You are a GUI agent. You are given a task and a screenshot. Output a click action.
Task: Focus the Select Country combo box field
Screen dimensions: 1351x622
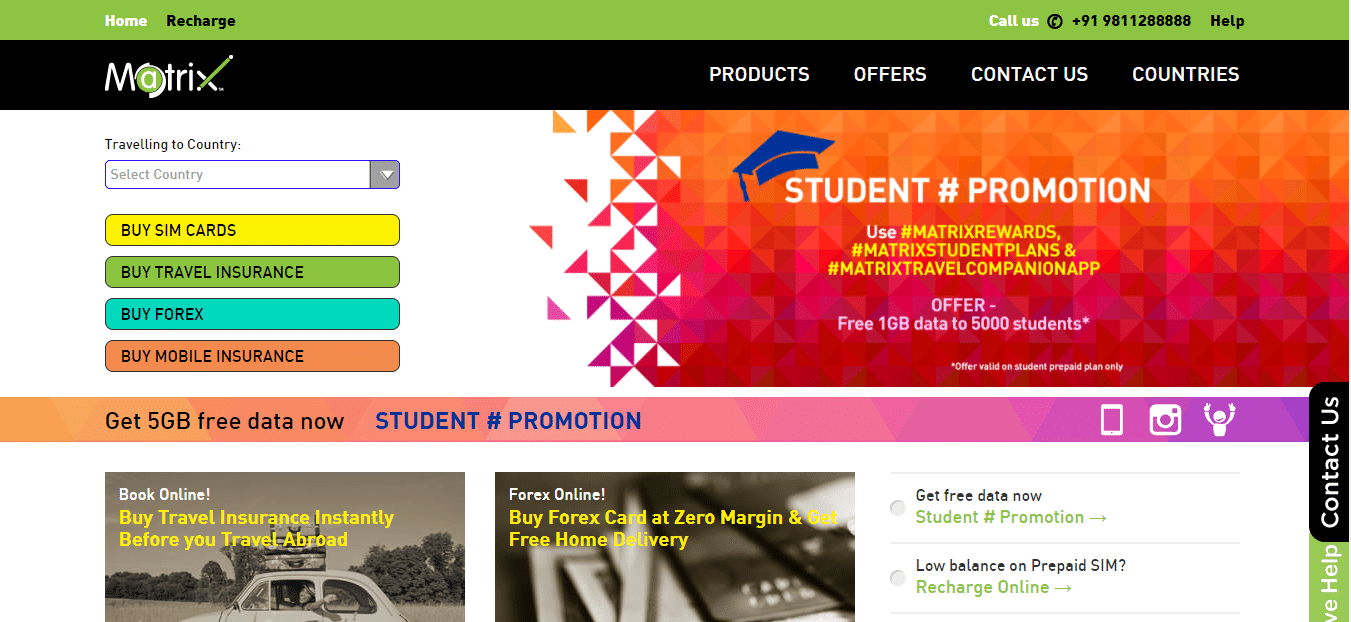click(252, 174)
